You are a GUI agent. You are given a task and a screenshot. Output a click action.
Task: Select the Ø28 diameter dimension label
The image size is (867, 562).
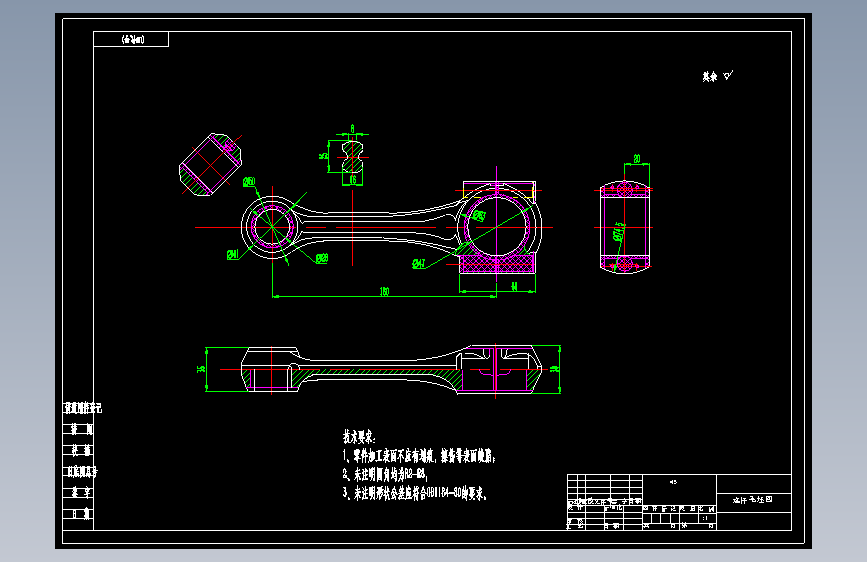[x=322, y=258]
